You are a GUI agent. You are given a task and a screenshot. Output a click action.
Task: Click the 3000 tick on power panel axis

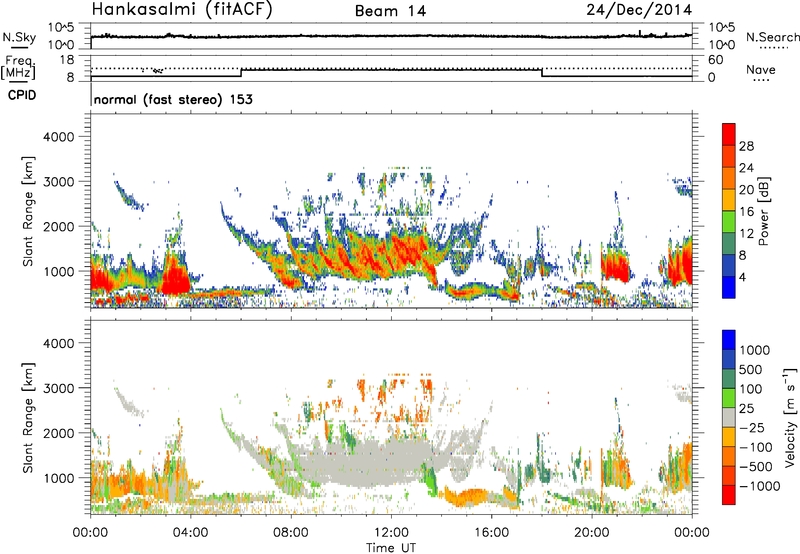[59, 182]
